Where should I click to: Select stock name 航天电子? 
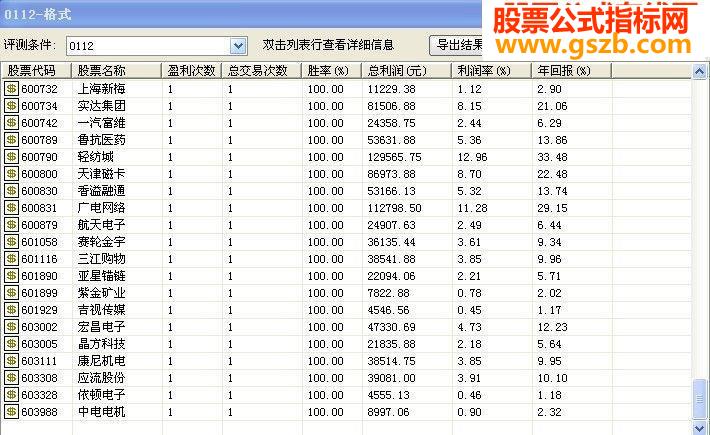(x=101, y=225)
